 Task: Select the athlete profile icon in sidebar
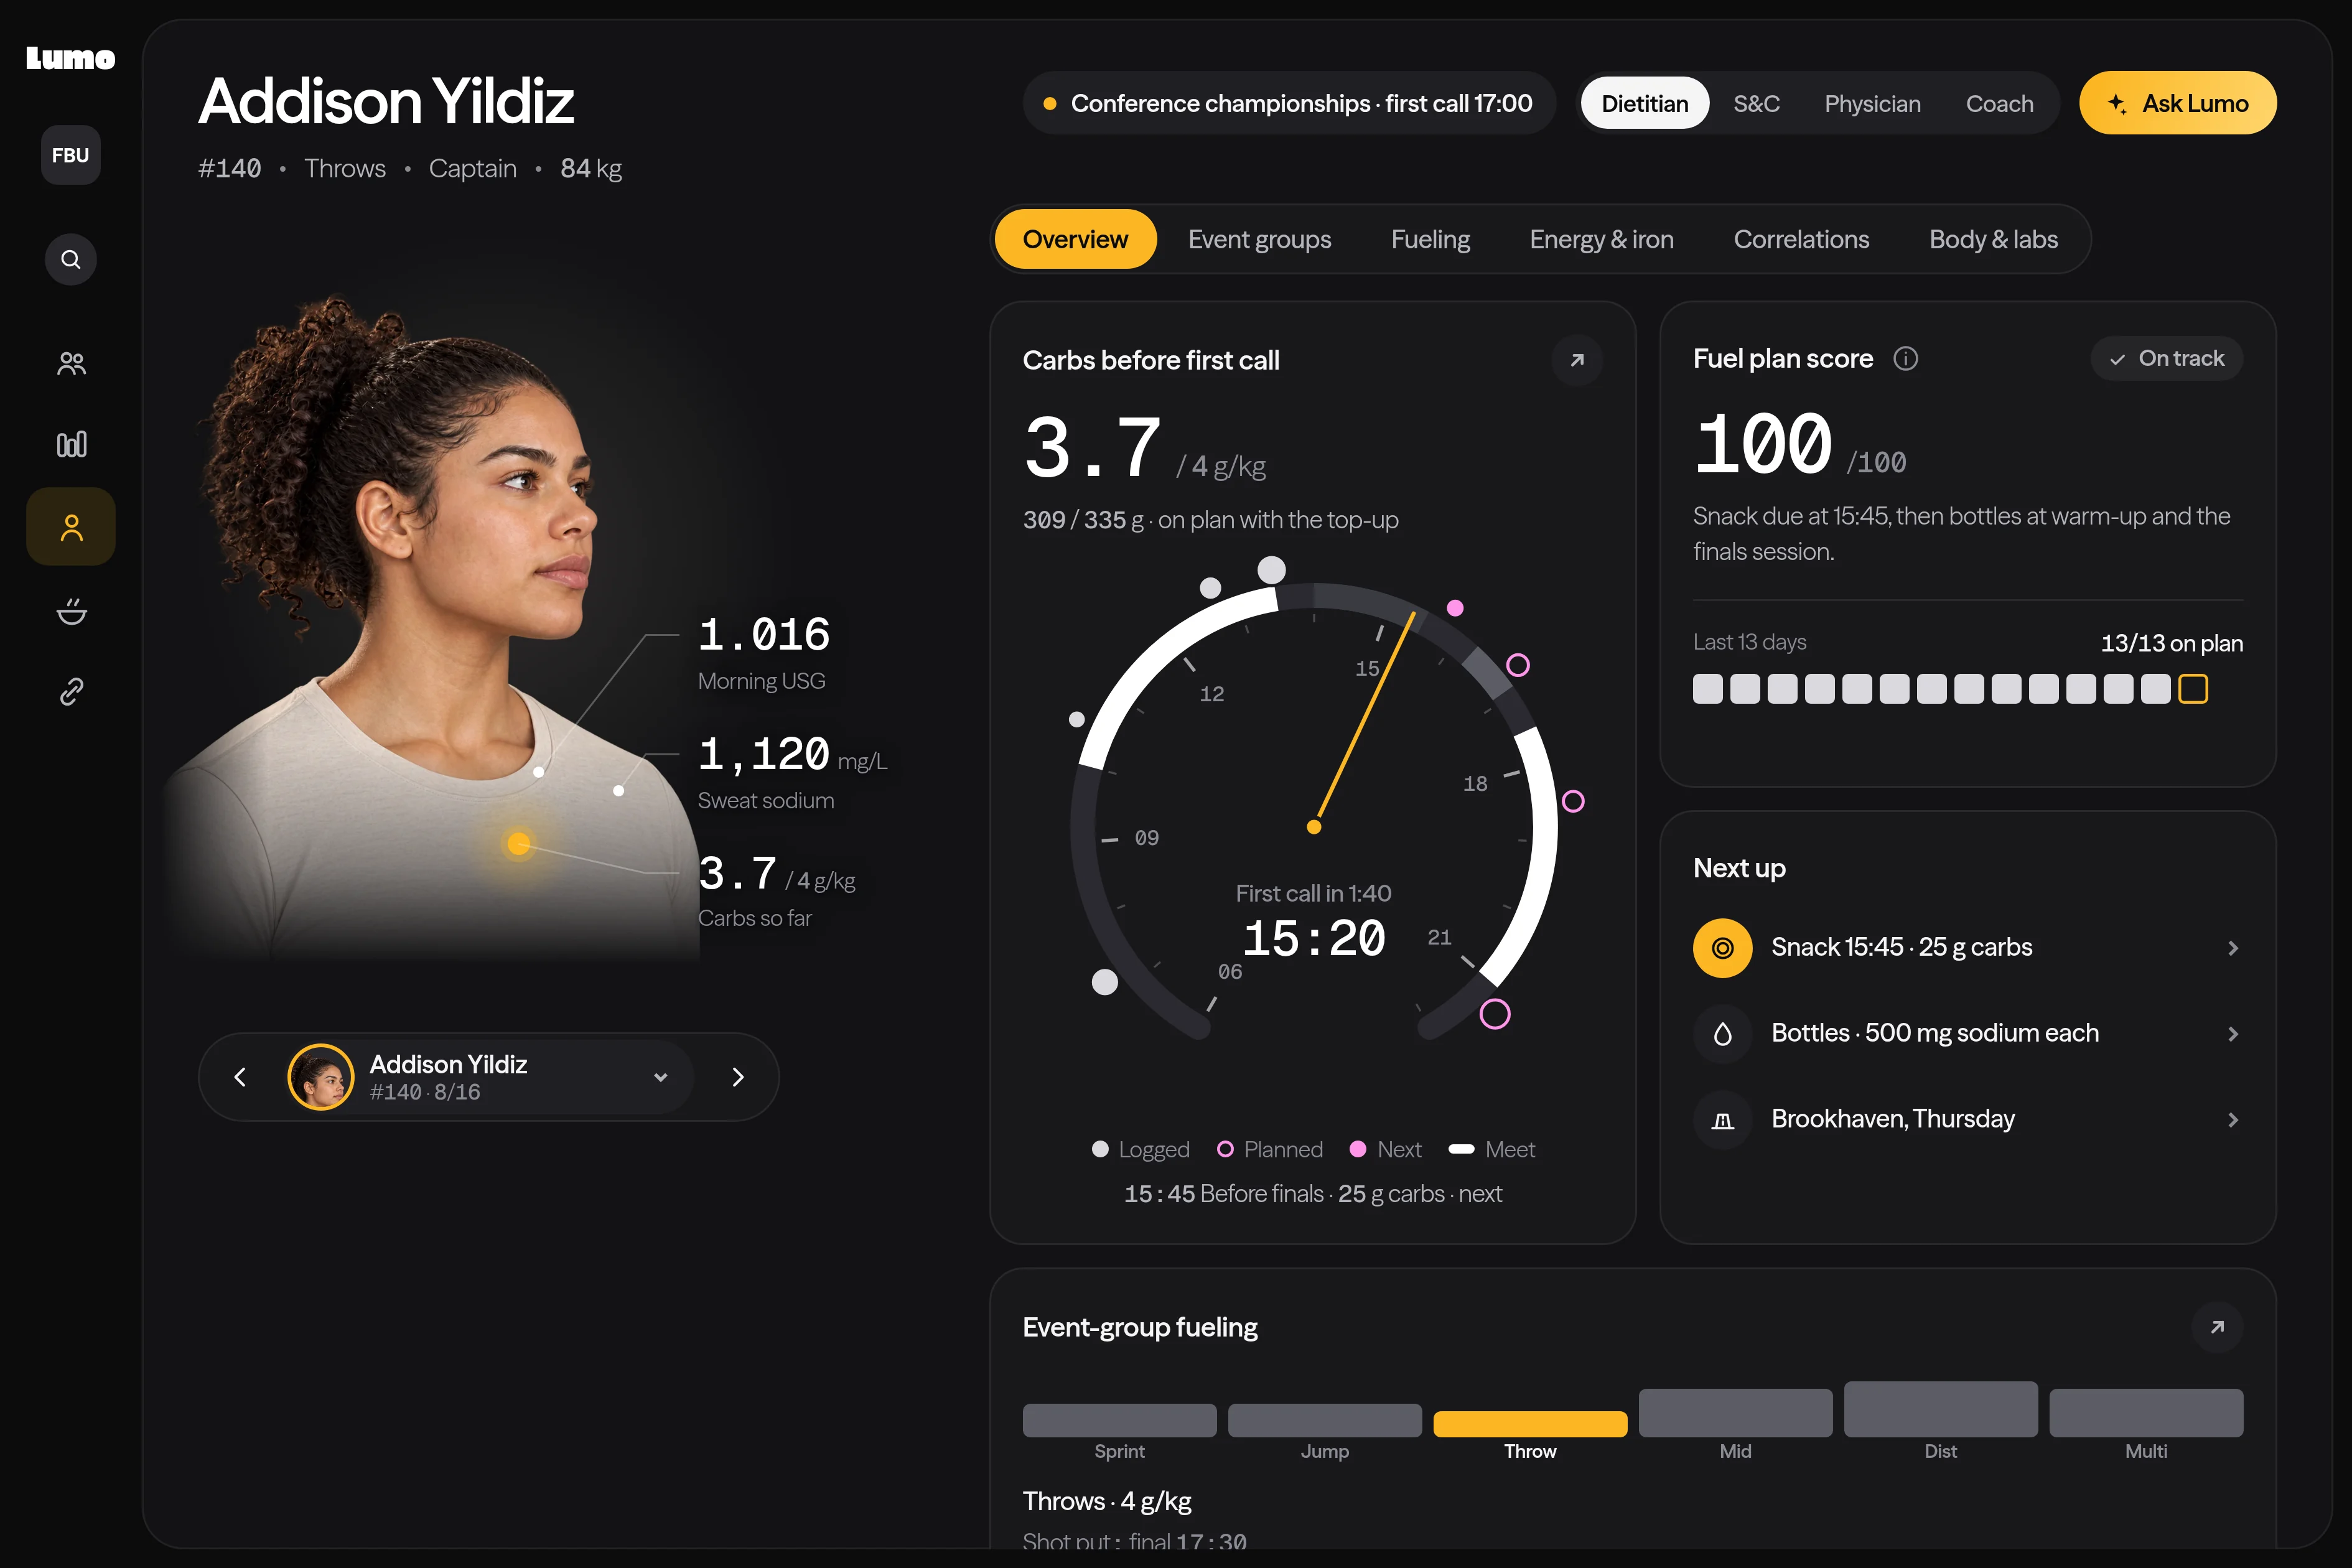pos(71,527)
